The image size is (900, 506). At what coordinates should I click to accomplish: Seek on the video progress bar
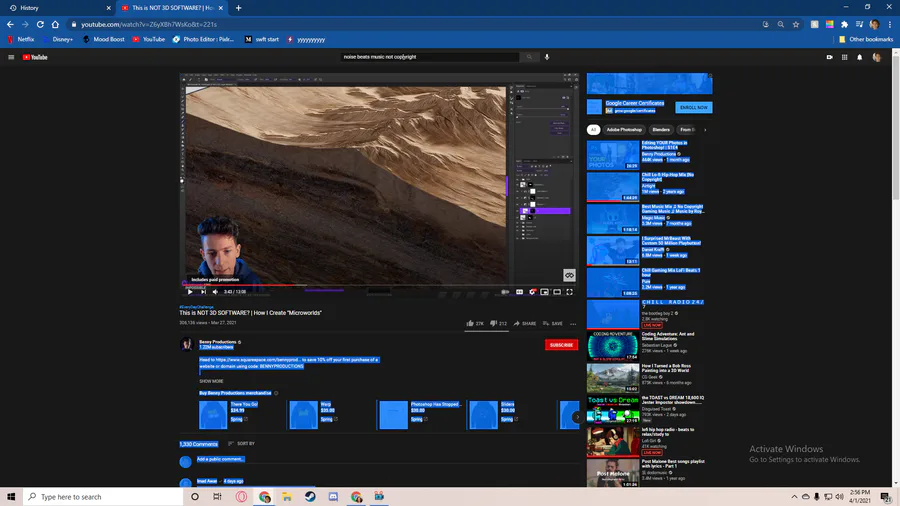click(380, 284)
